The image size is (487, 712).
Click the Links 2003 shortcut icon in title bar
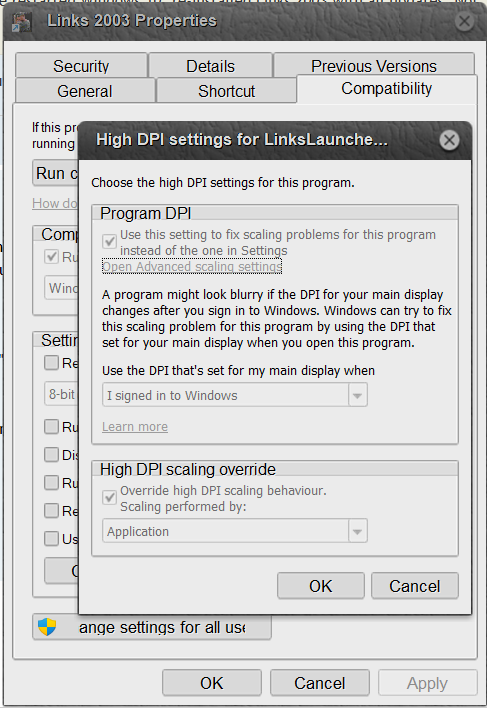click(x=21, y=21)
